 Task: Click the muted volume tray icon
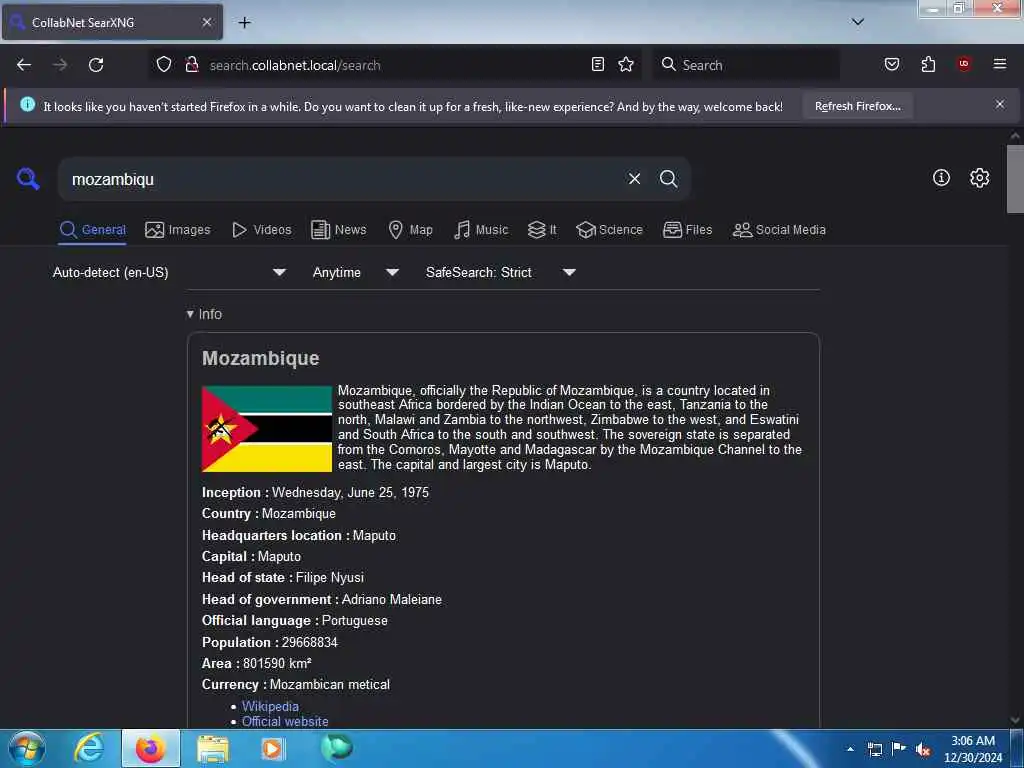point(923,749)
